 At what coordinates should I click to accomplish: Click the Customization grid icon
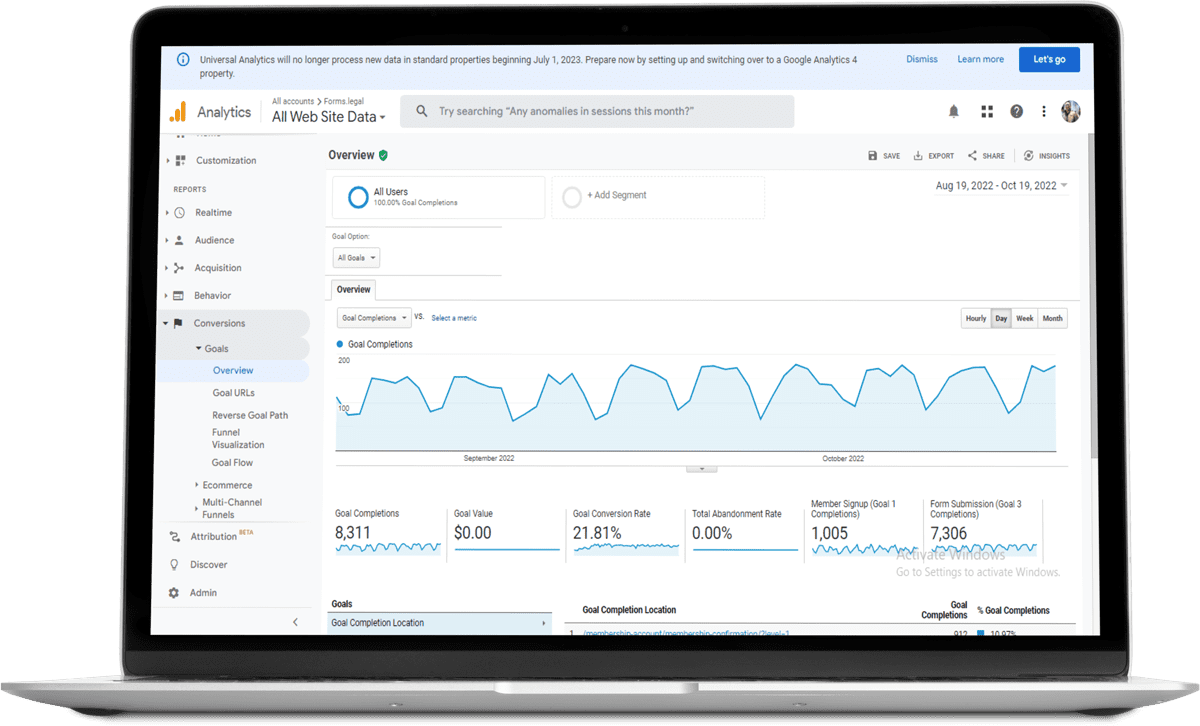pyautogui.click(x=180, y=160)
